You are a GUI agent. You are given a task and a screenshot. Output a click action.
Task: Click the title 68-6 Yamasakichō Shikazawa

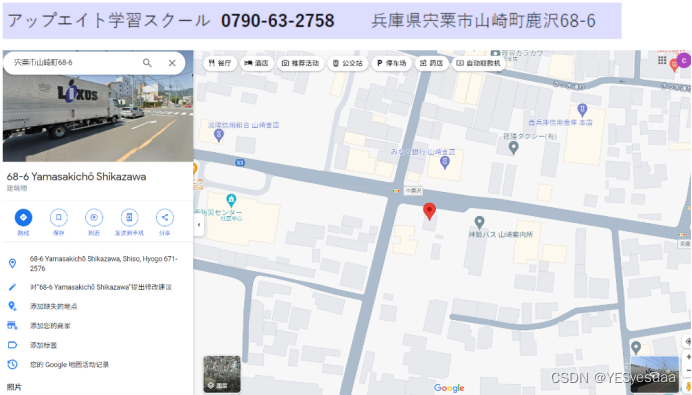coord(76,177)
